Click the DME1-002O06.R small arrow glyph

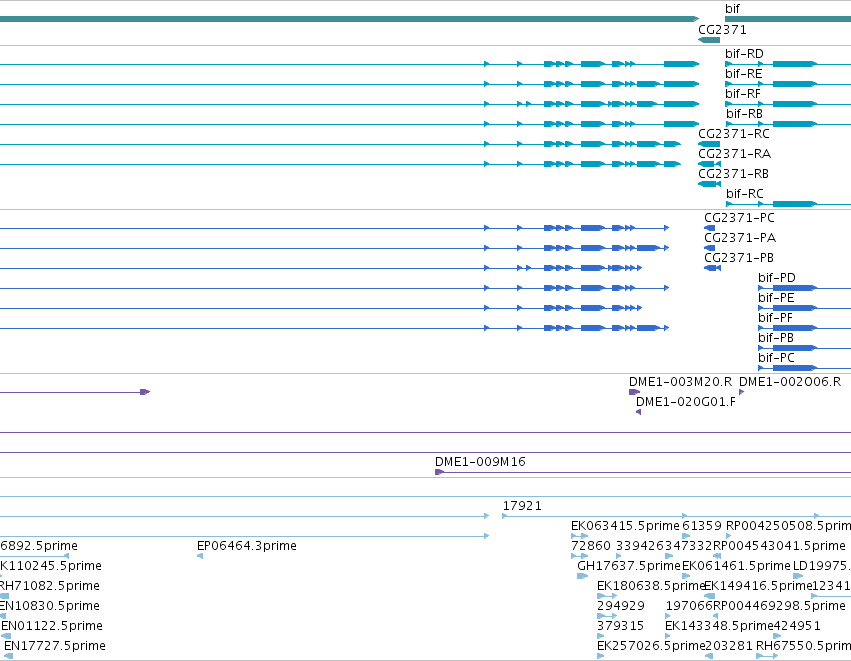click(x=741, y=392)
